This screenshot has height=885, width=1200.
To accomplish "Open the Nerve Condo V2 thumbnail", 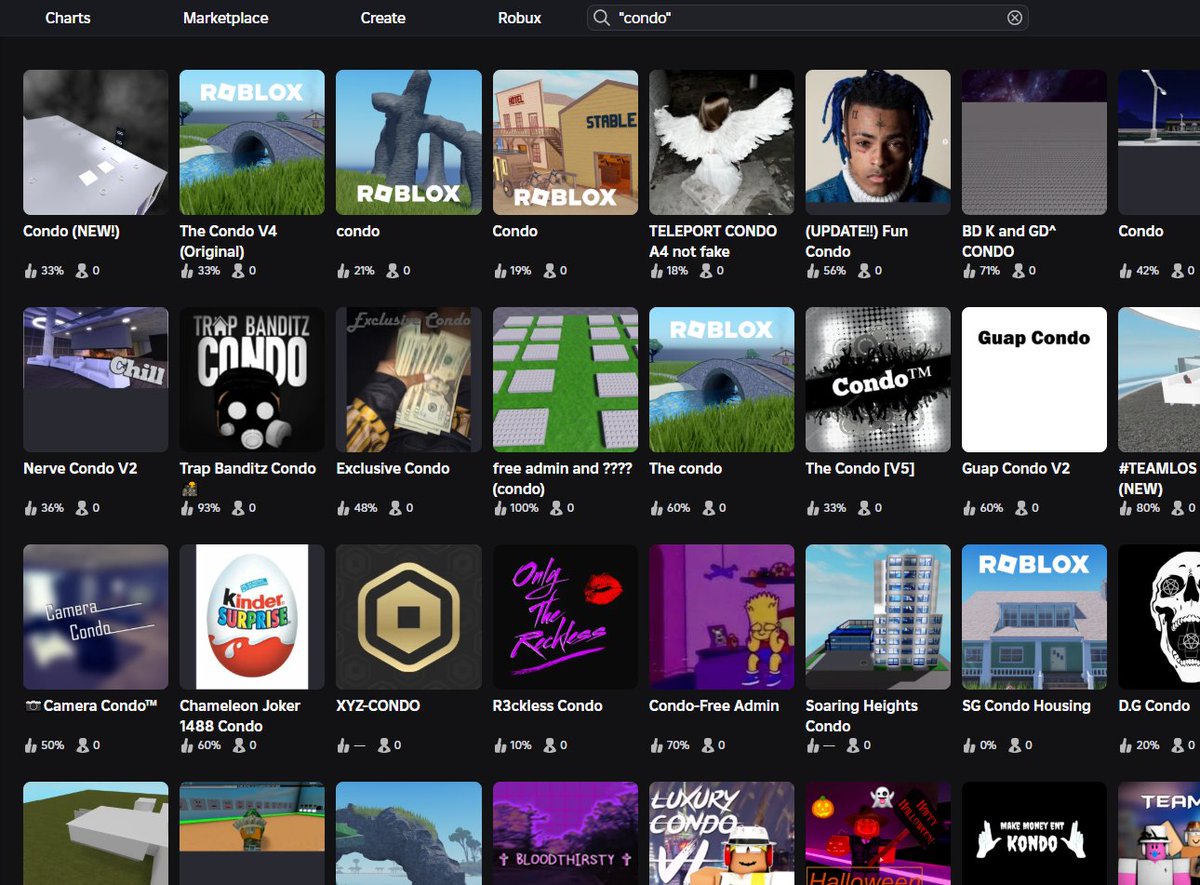I will pos(96,379).
